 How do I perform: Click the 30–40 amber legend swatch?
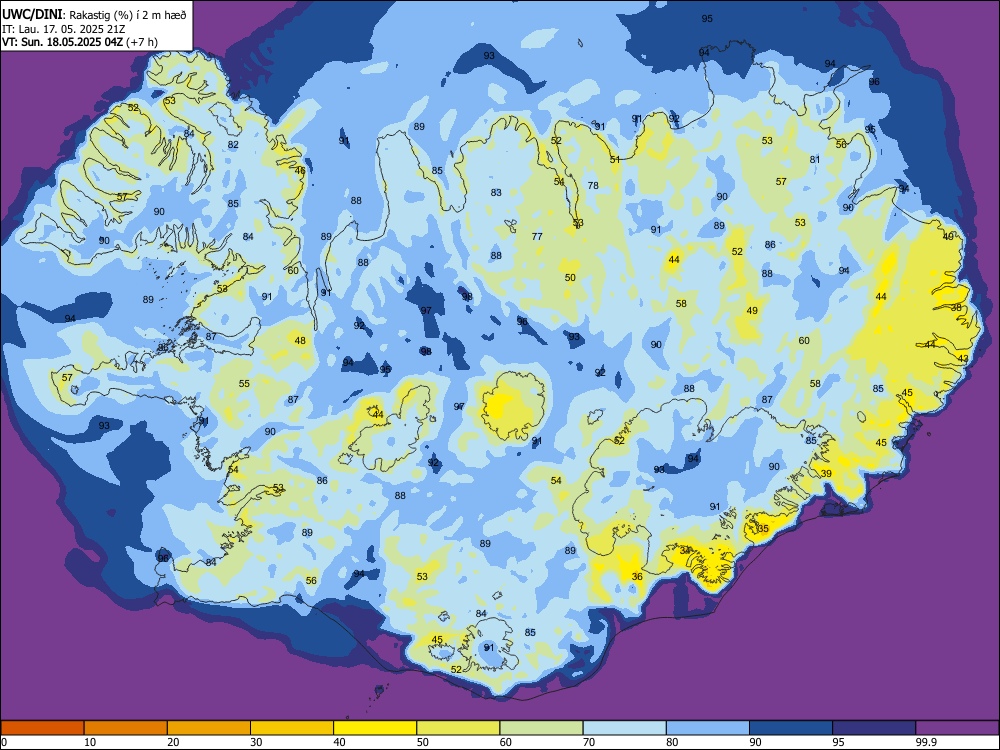pyautogui.click(x=292, y=728)
